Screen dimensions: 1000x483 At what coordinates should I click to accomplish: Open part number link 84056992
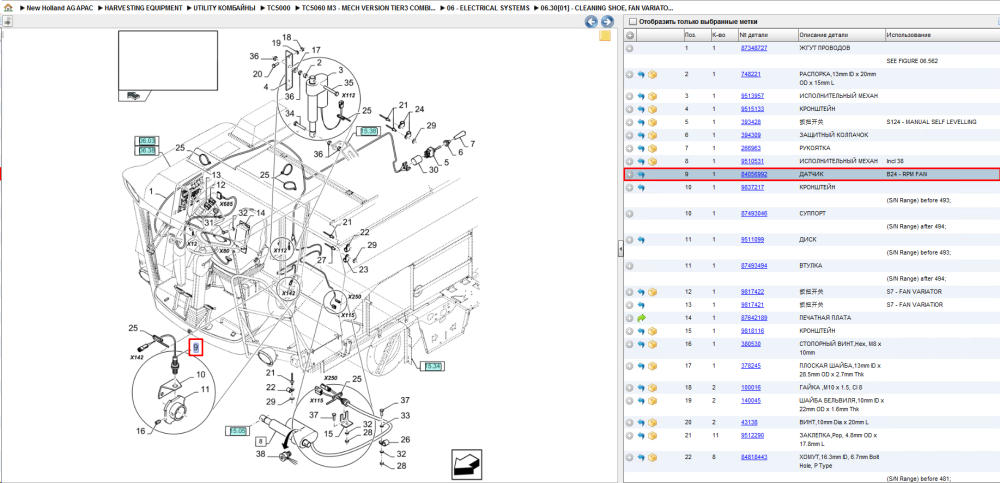coord(753,174)
